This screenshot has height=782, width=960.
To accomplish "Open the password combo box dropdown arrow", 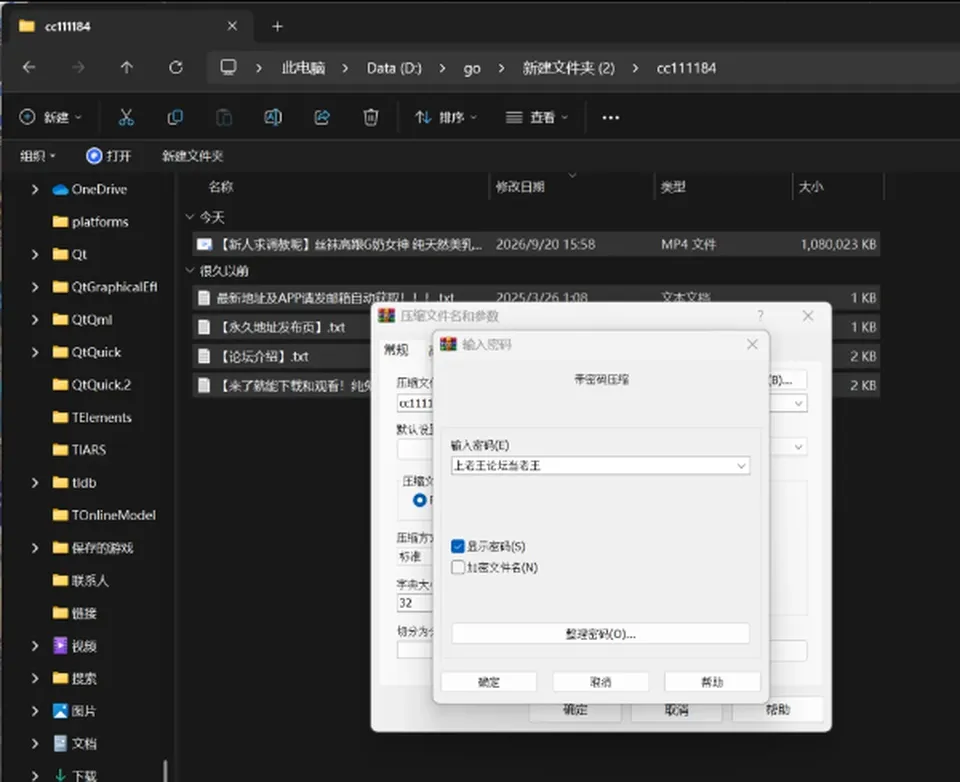I will 741,465.
